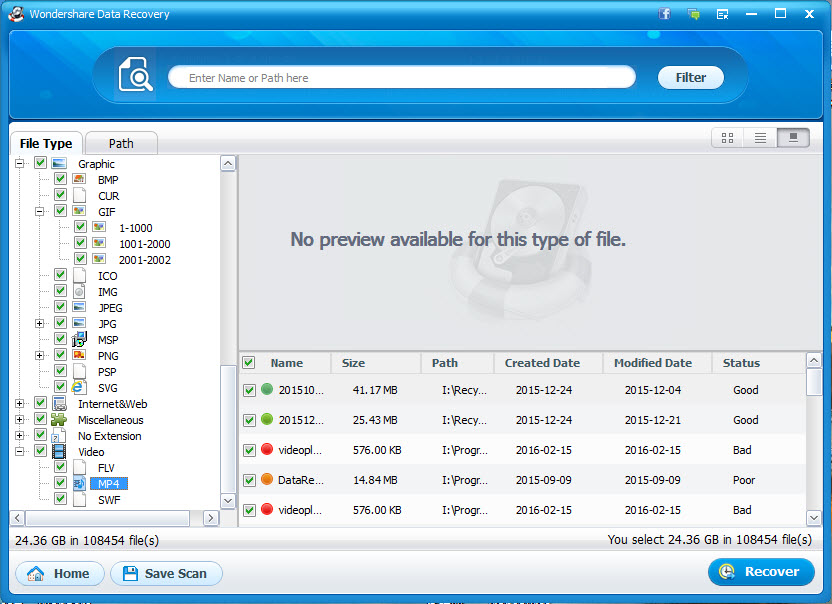This screenshot has height=604, width=832.
Task: Expand the No Extension tree node
Action: point(20,435)
